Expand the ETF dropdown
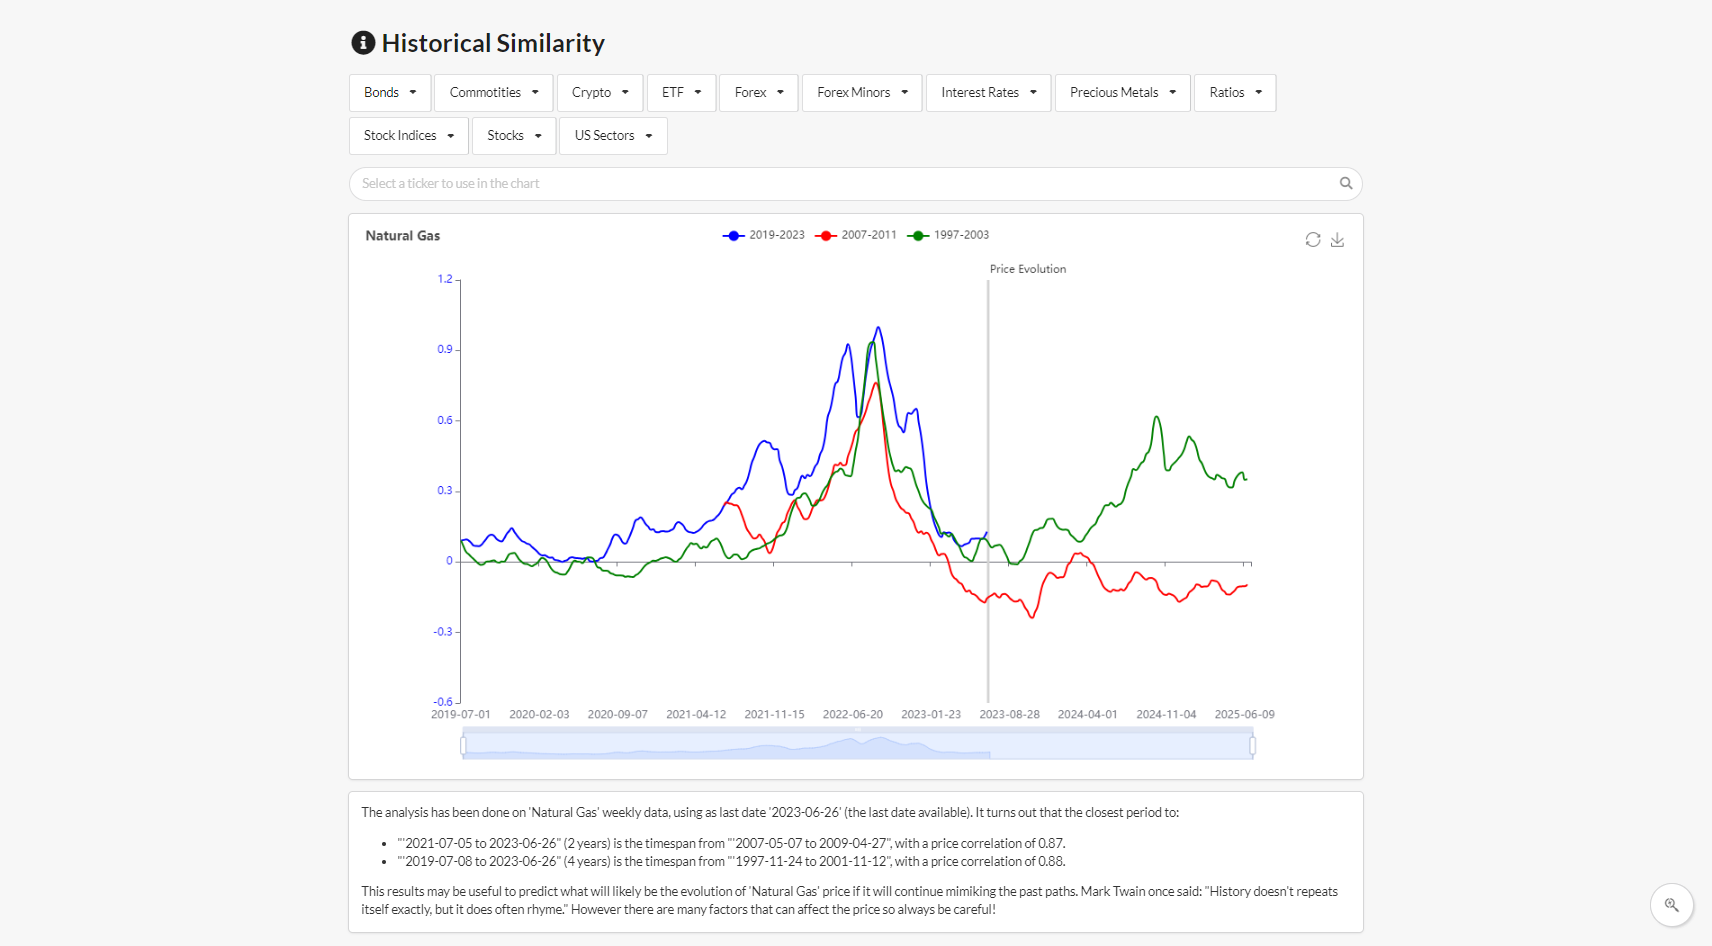1712x946 pixels. [681, 92]
